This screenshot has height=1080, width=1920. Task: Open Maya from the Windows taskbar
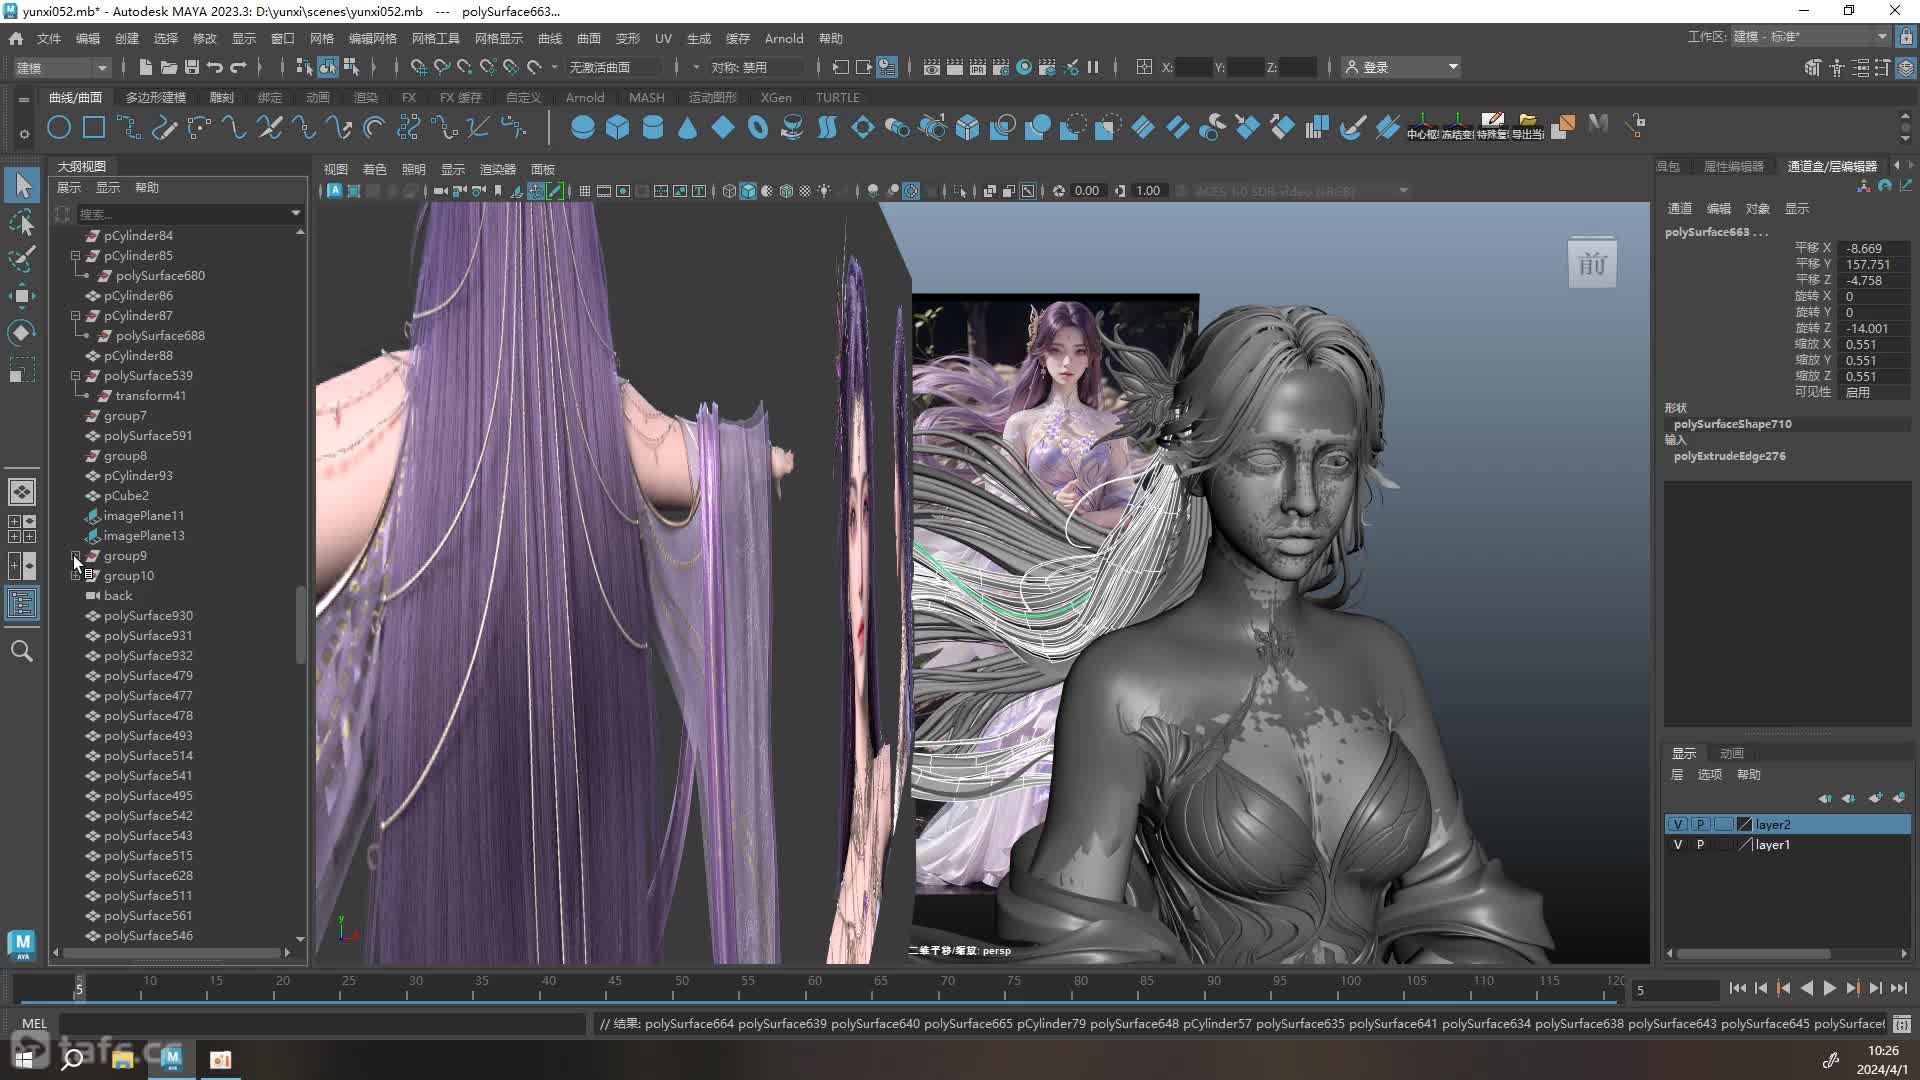(x=171, y=1059)
